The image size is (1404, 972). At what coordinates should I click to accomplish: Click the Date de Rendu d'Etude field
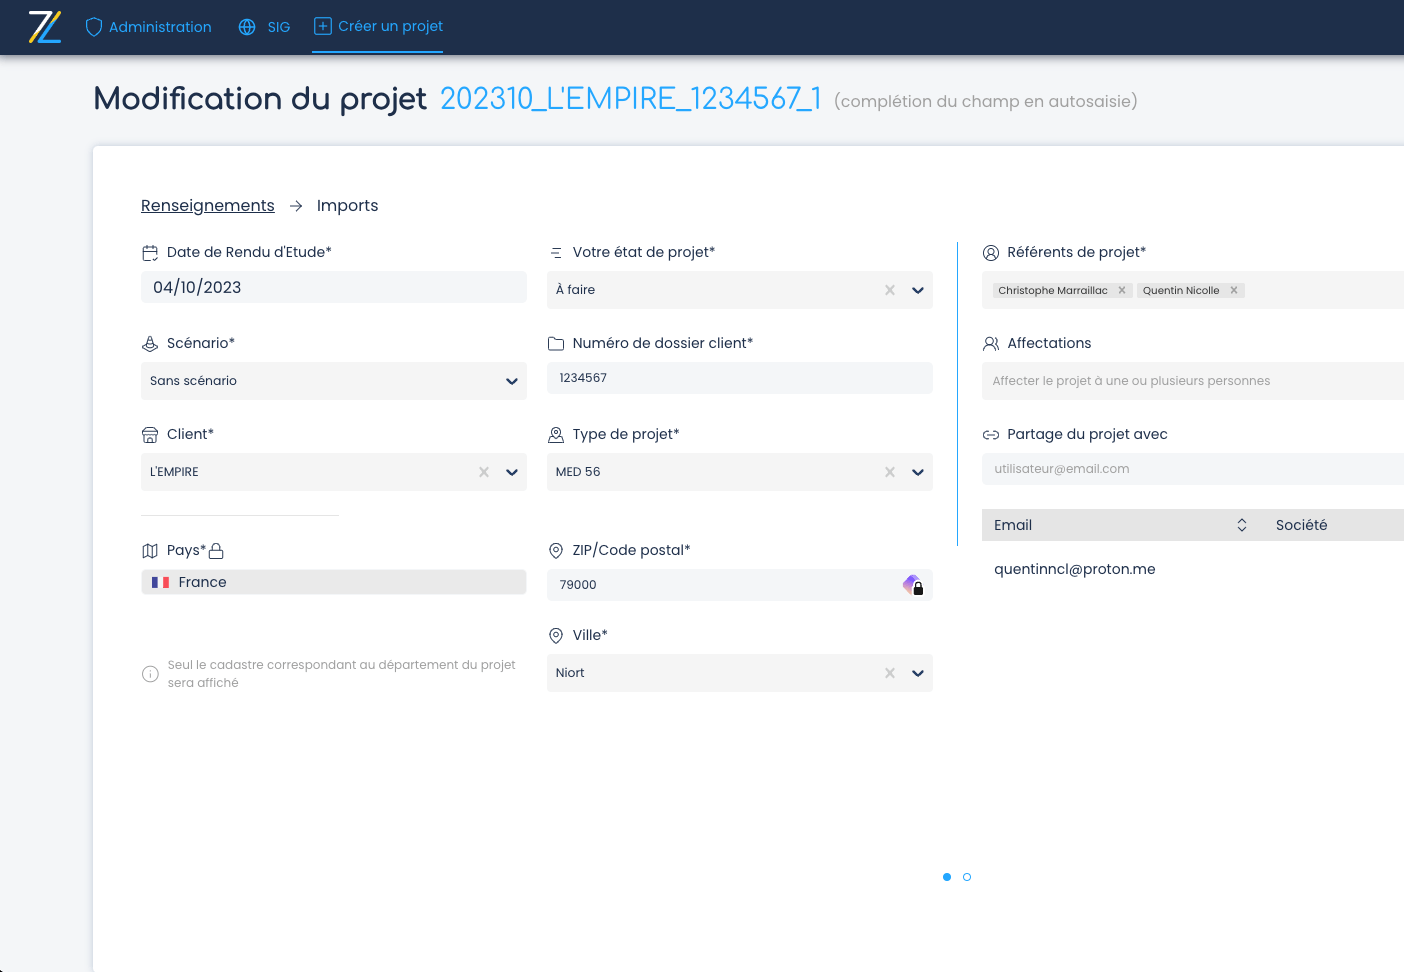333,287
